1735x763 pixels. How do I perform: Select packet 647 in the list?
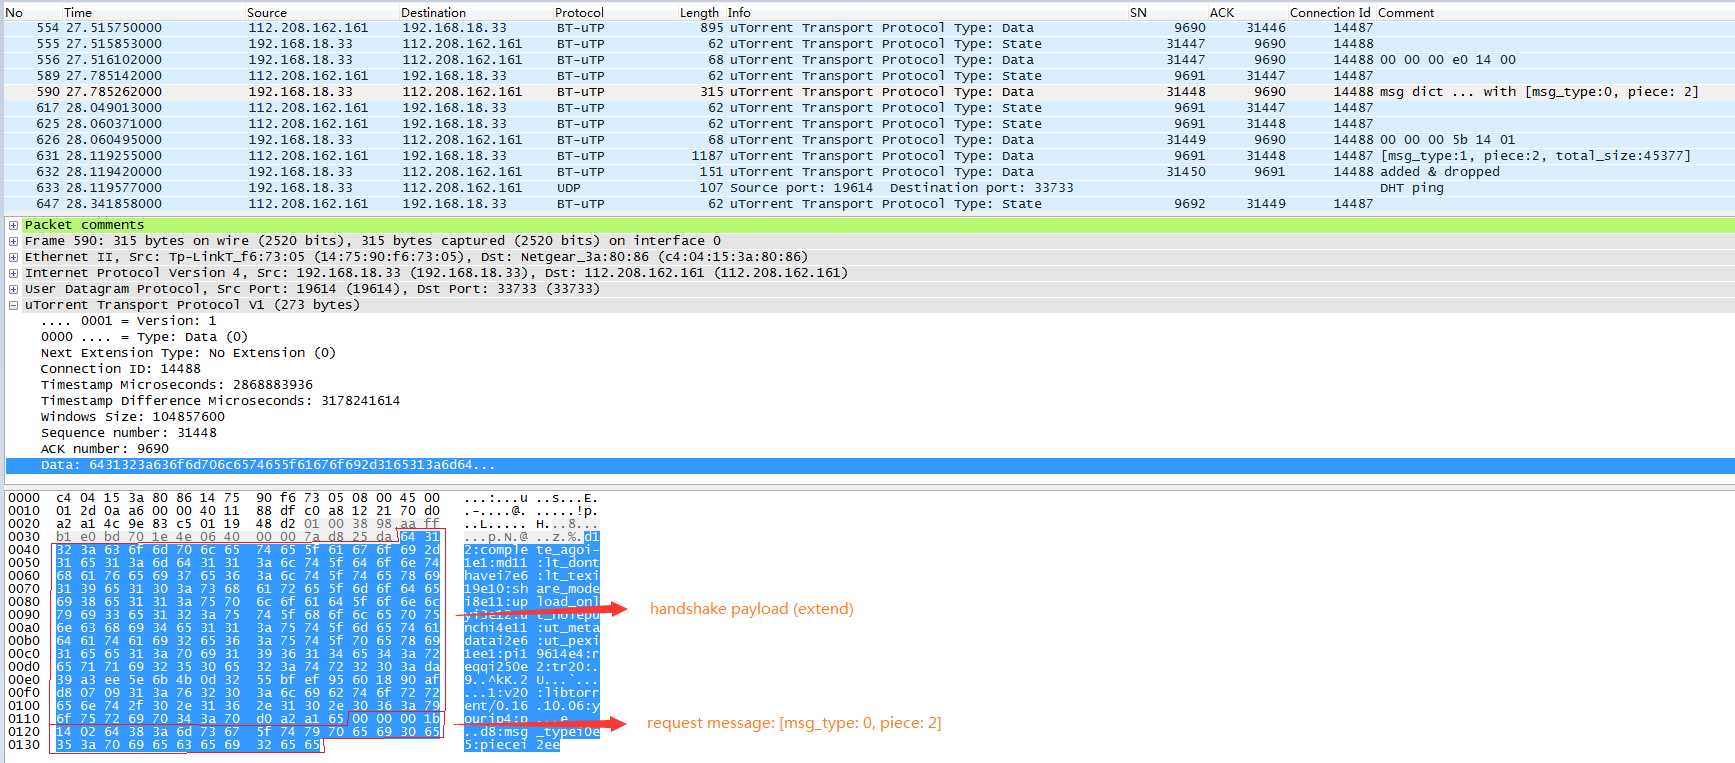coord(870,204)
